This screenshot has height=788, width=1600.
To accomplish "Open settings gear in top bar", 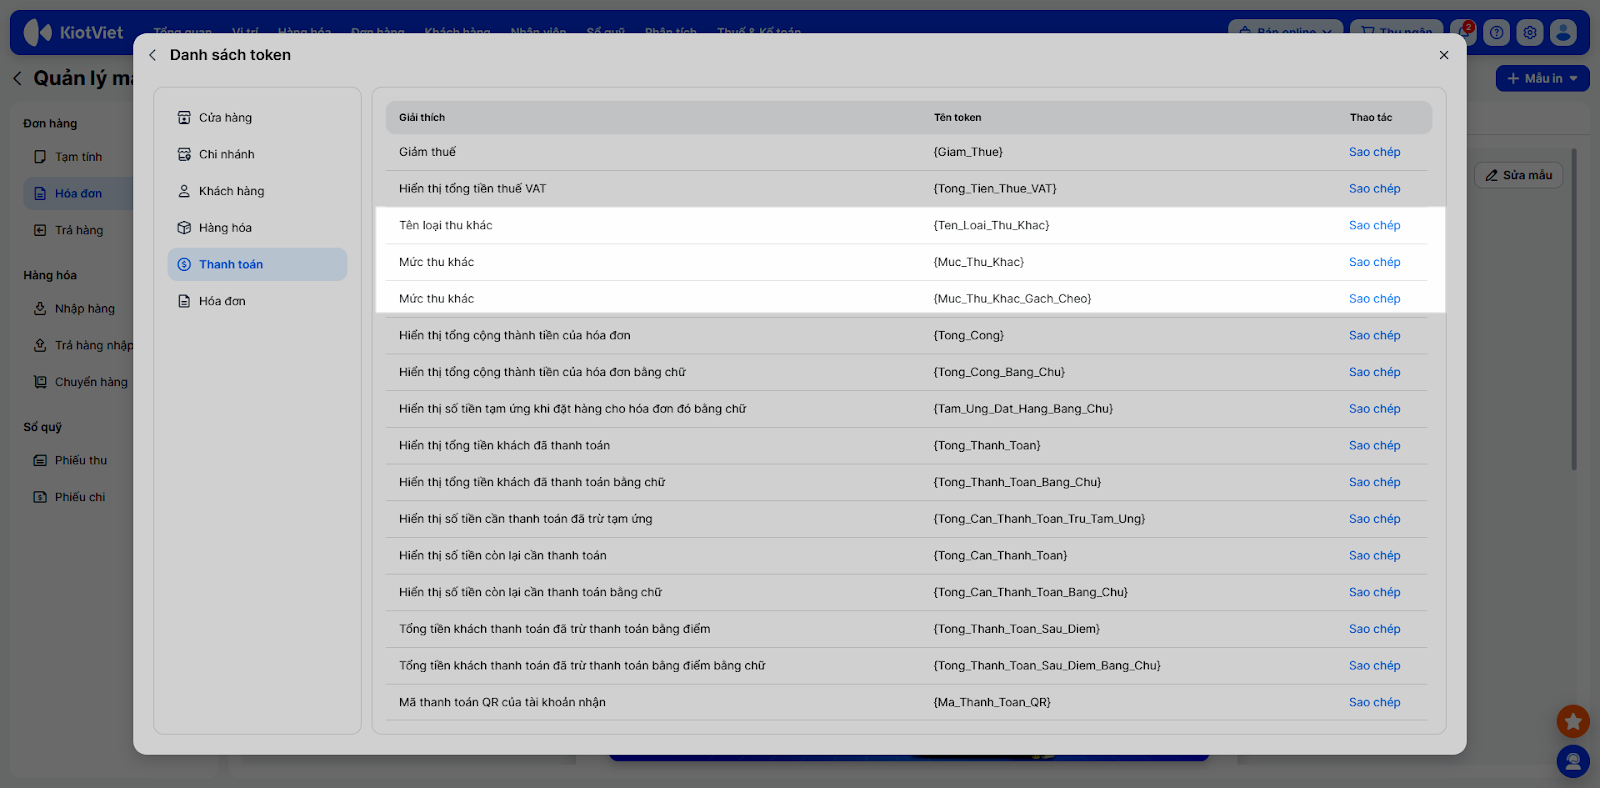I will pos(1530,32).
